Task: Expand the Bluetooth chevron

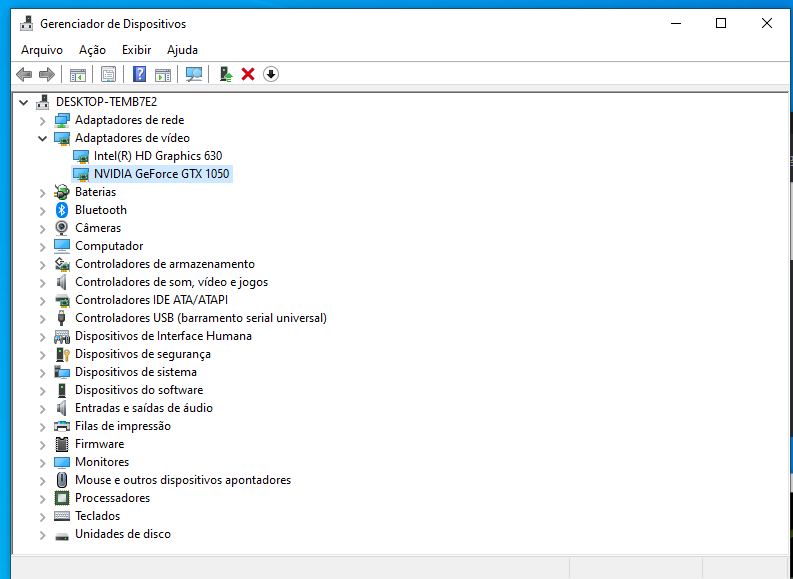Action: (42, 210)
